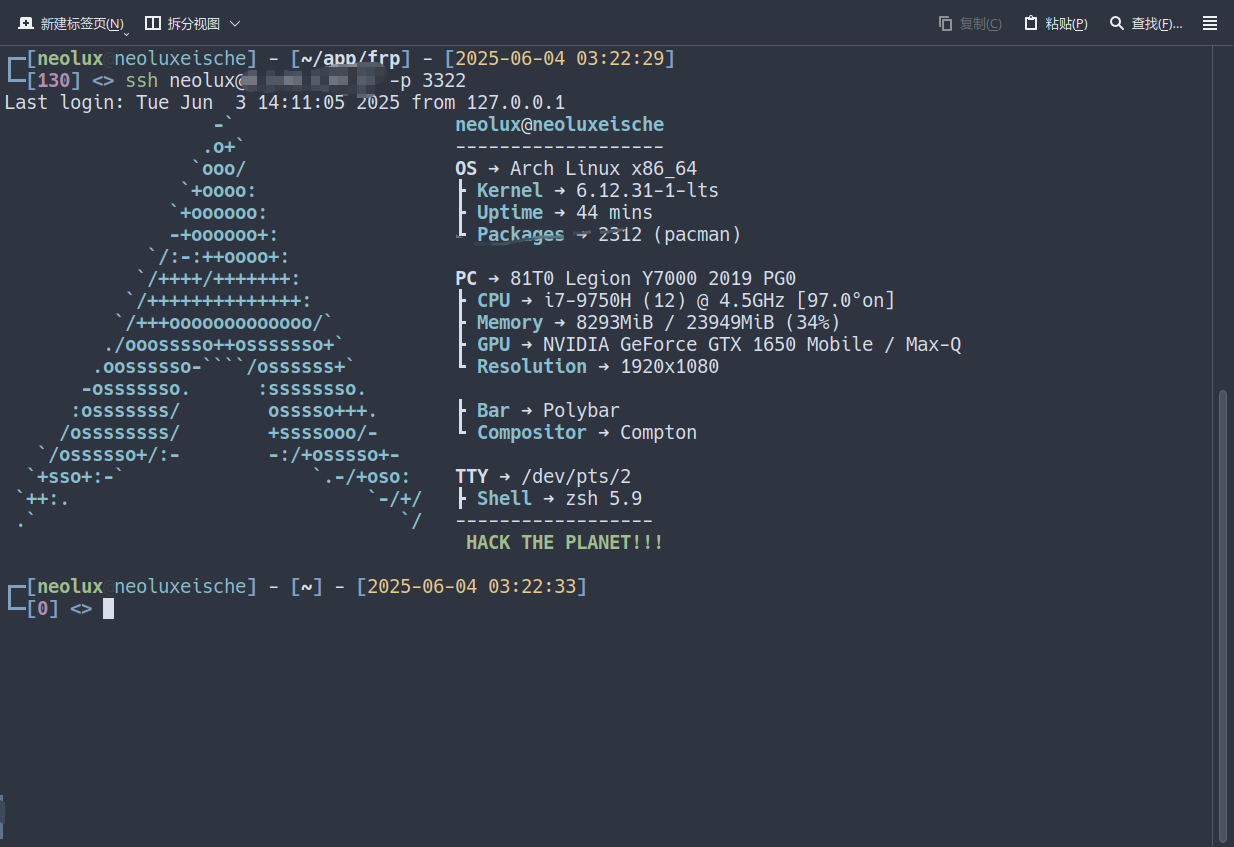Click the block cursor at the prompt
Viewport: 1234px width, 847px height.
108,608
